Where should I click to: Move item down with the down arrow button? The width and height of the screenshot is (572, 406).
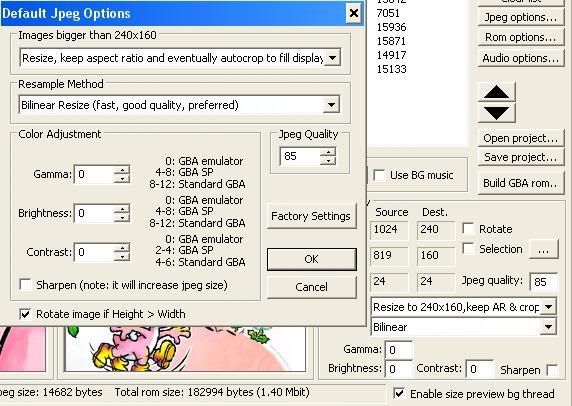tap(496, 113)
